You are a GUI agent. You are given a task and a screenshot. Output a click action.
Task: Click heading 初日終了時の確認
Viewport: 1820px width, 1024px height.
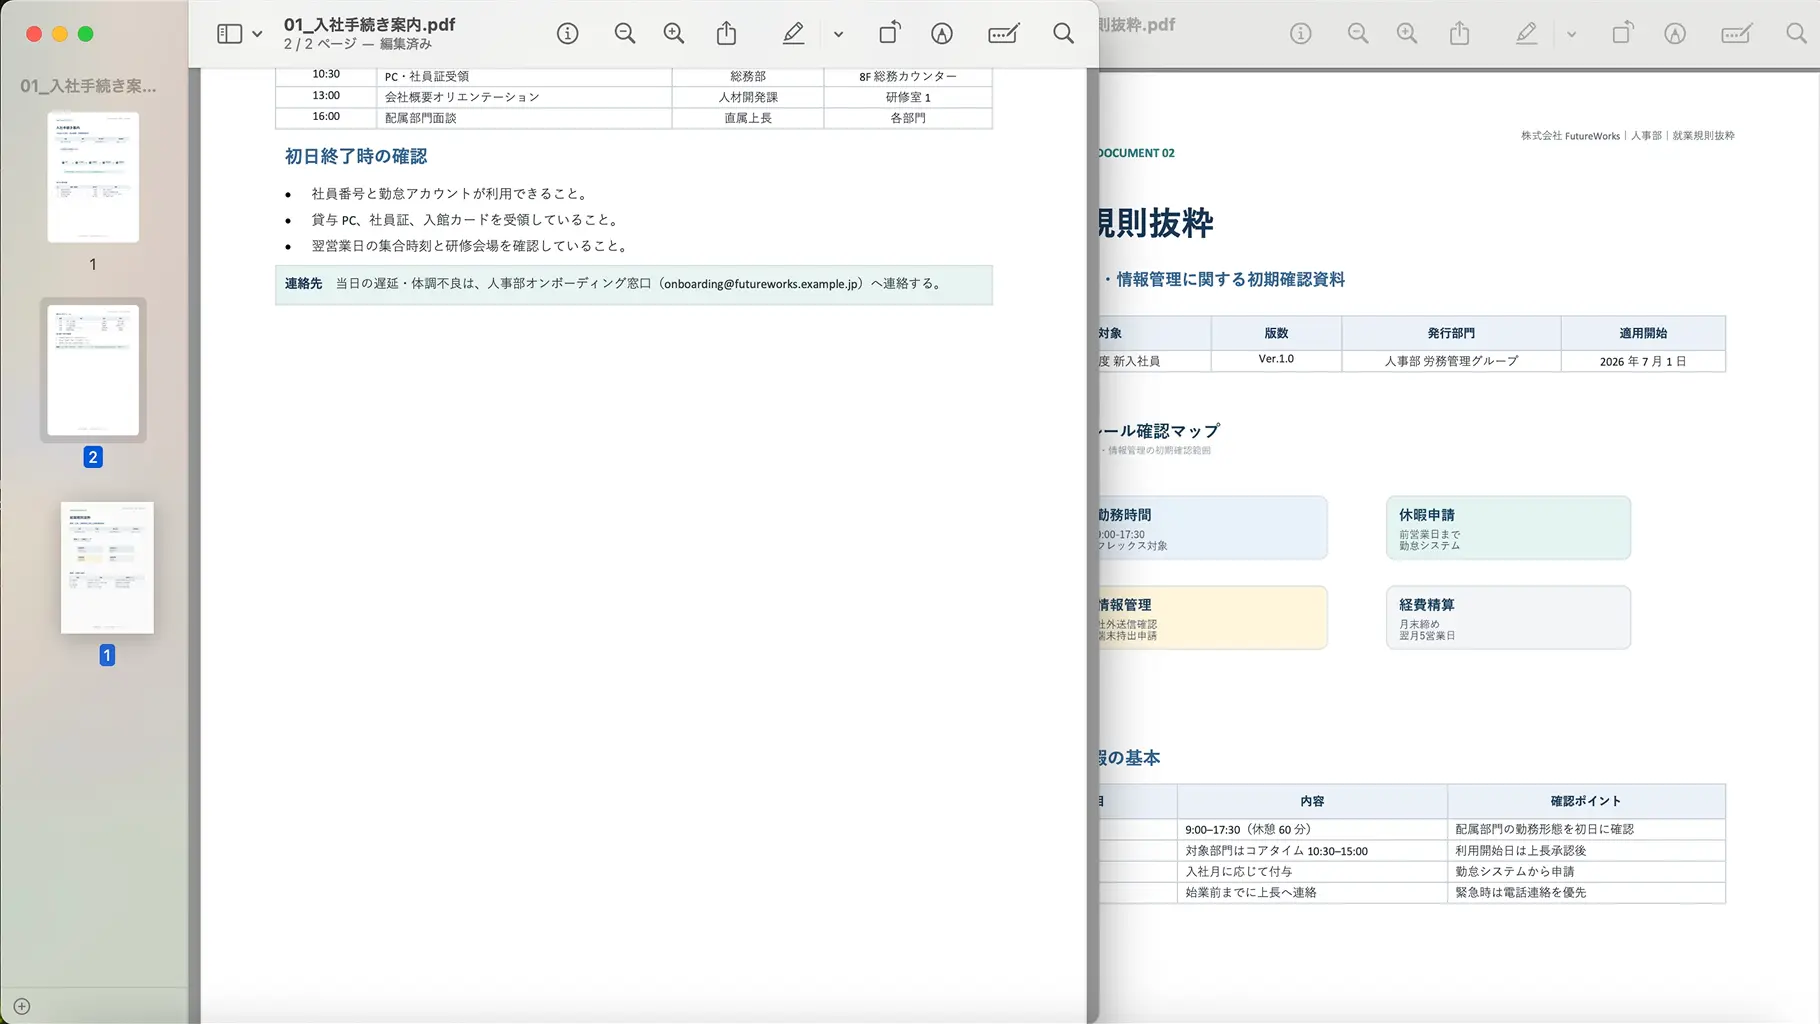coord(356,156)
